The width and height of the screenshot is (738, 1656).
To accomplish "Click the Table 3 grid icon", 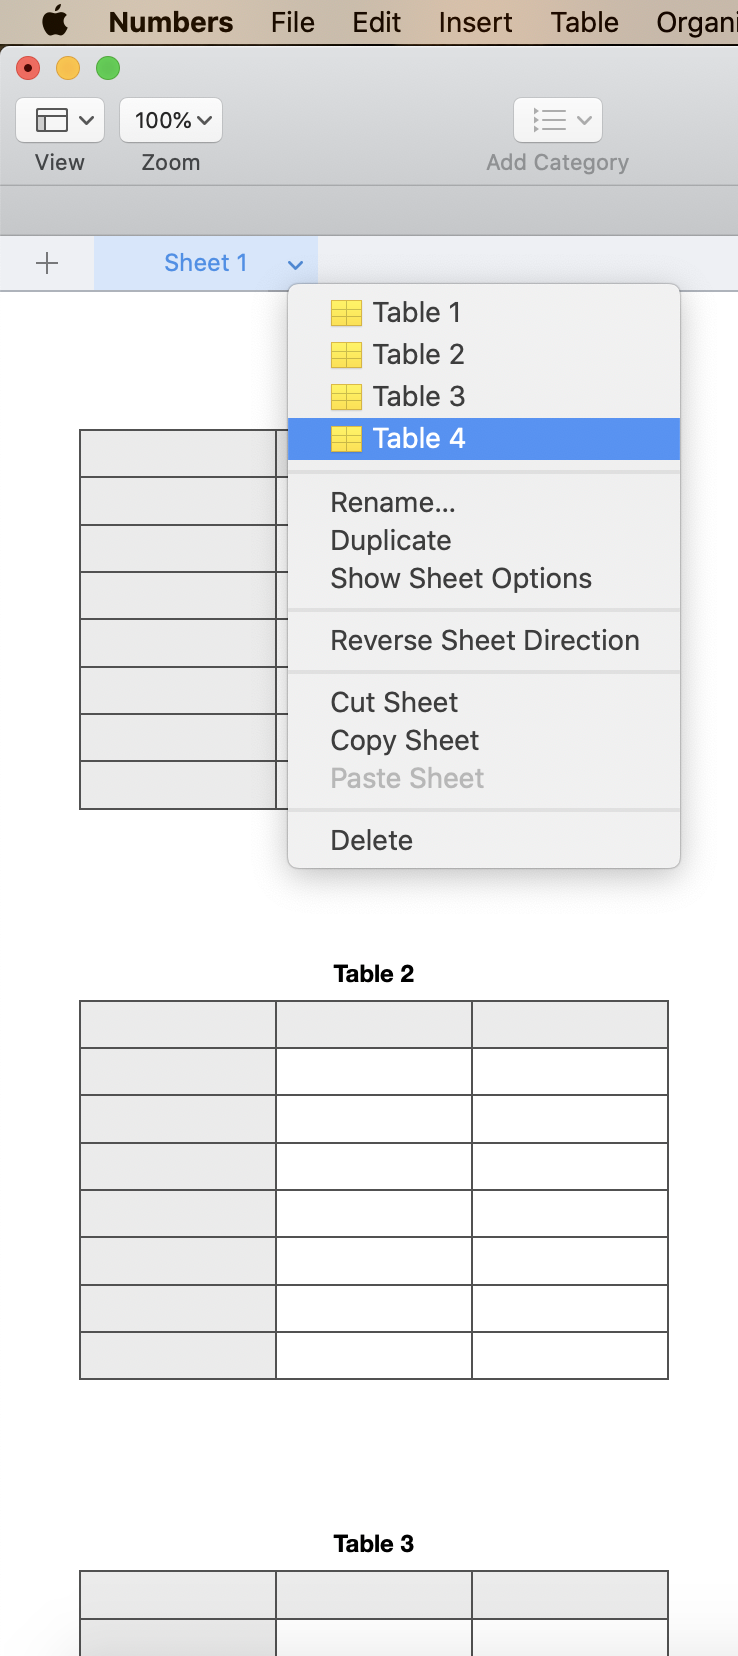I will tap(346, 397).
